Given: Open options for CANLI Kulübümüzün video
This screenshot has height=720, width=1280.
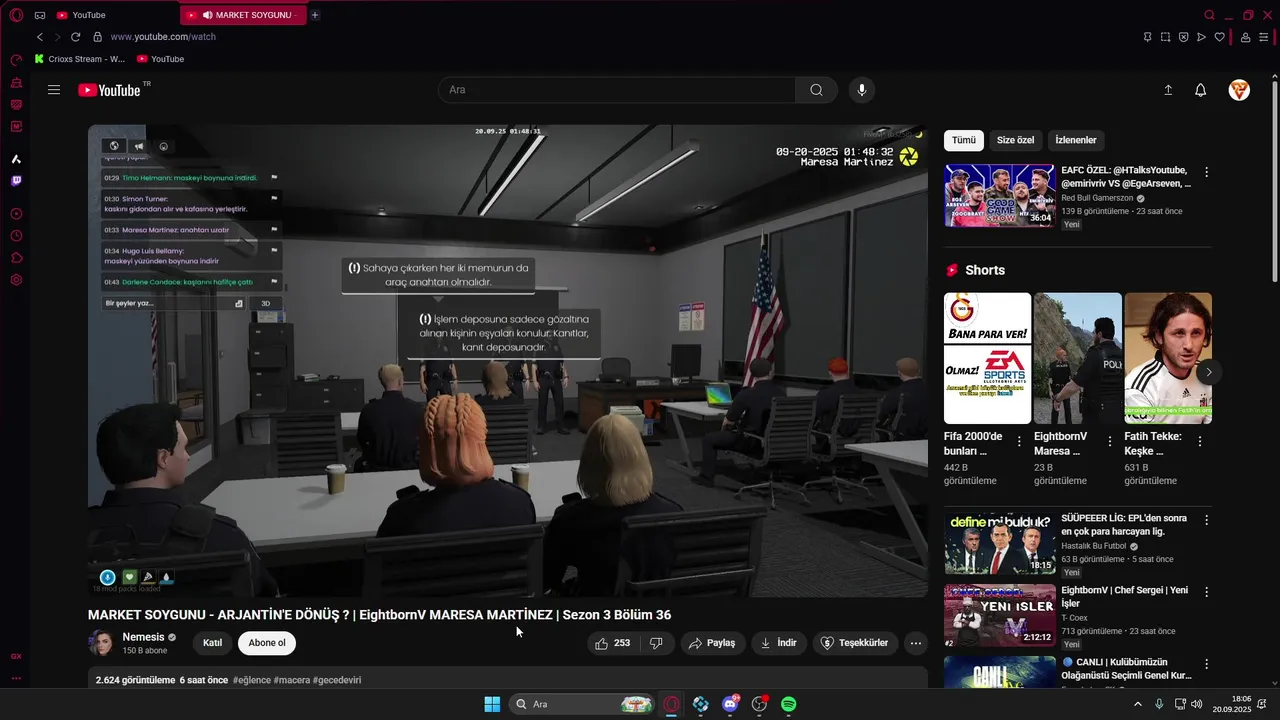Looking at the screenshot, I should coord(1206,664).
